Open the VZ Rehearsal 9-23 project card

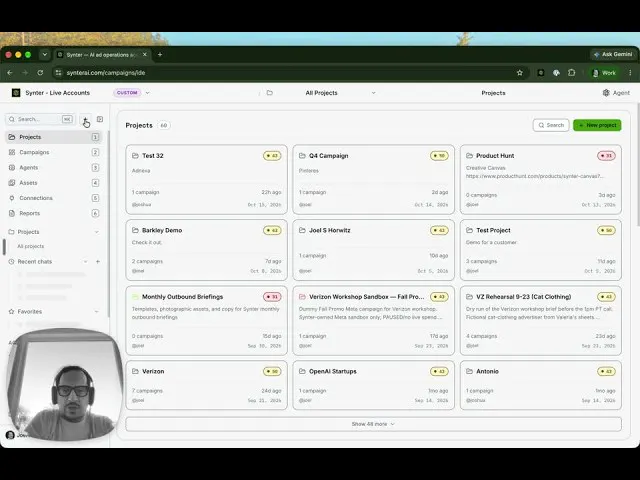tap(541, 320)
